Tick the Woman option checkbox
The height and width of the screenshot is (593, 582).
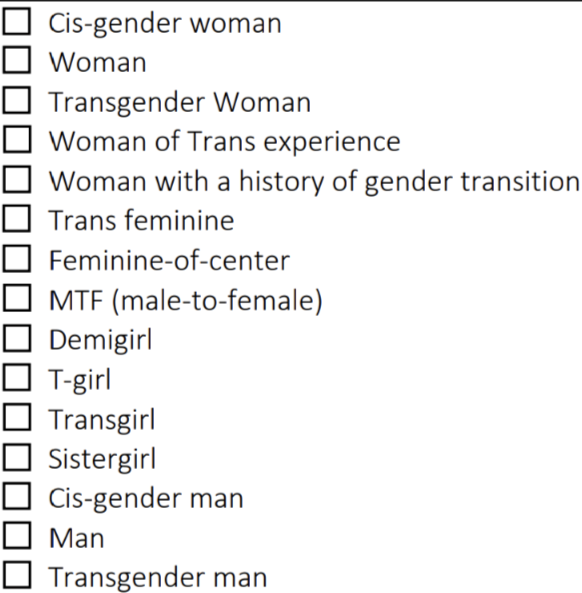(17, 60)
